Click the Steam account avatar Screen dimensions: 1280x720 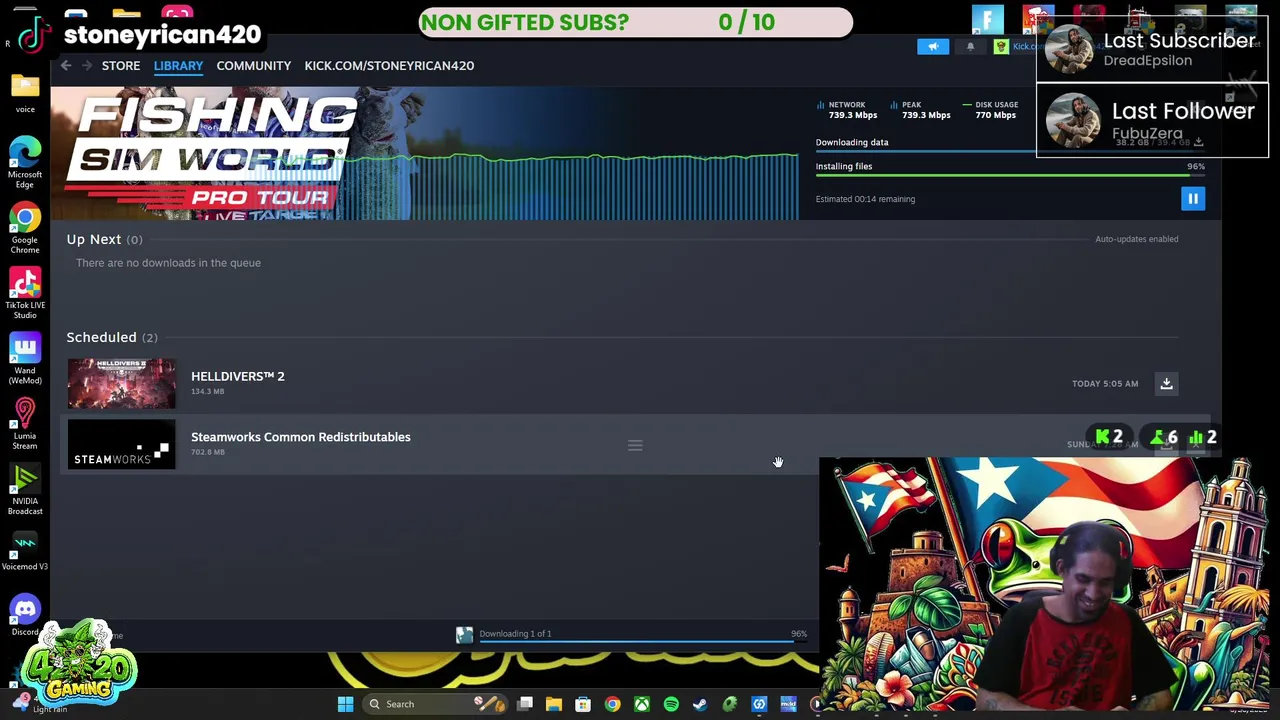(x=1001, y=47)
